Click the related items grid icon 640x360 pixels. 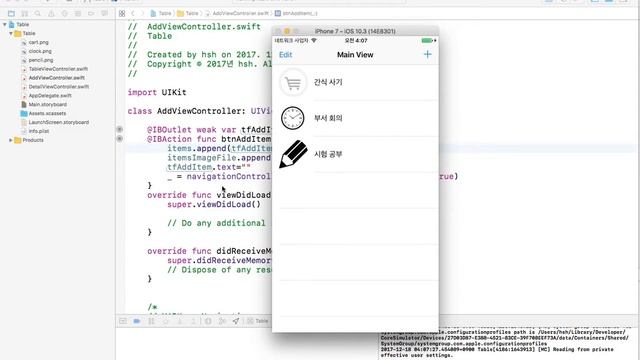pos(122,13)
